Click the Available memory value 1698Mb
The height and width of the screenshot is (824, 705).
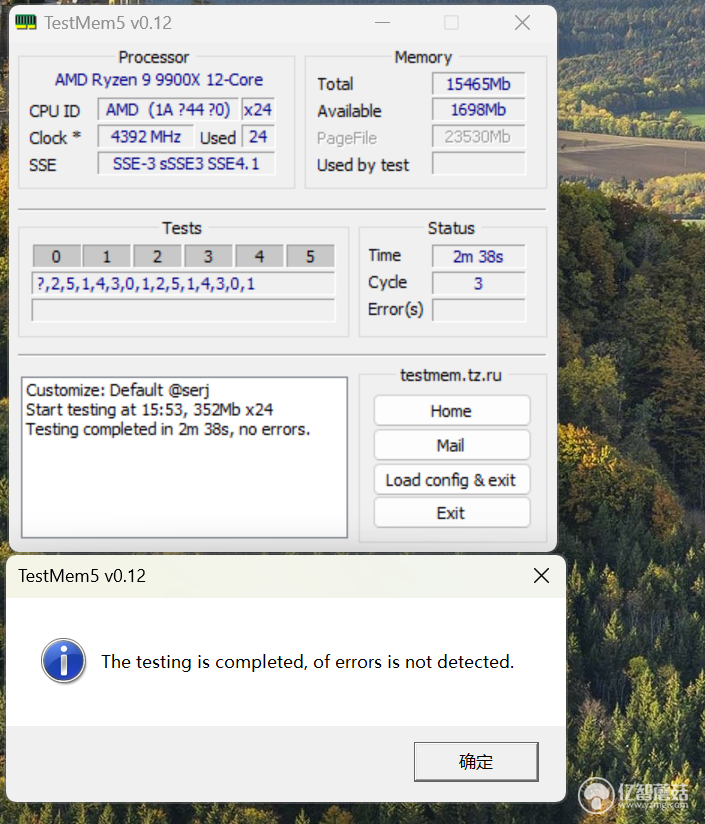point(479,110)
